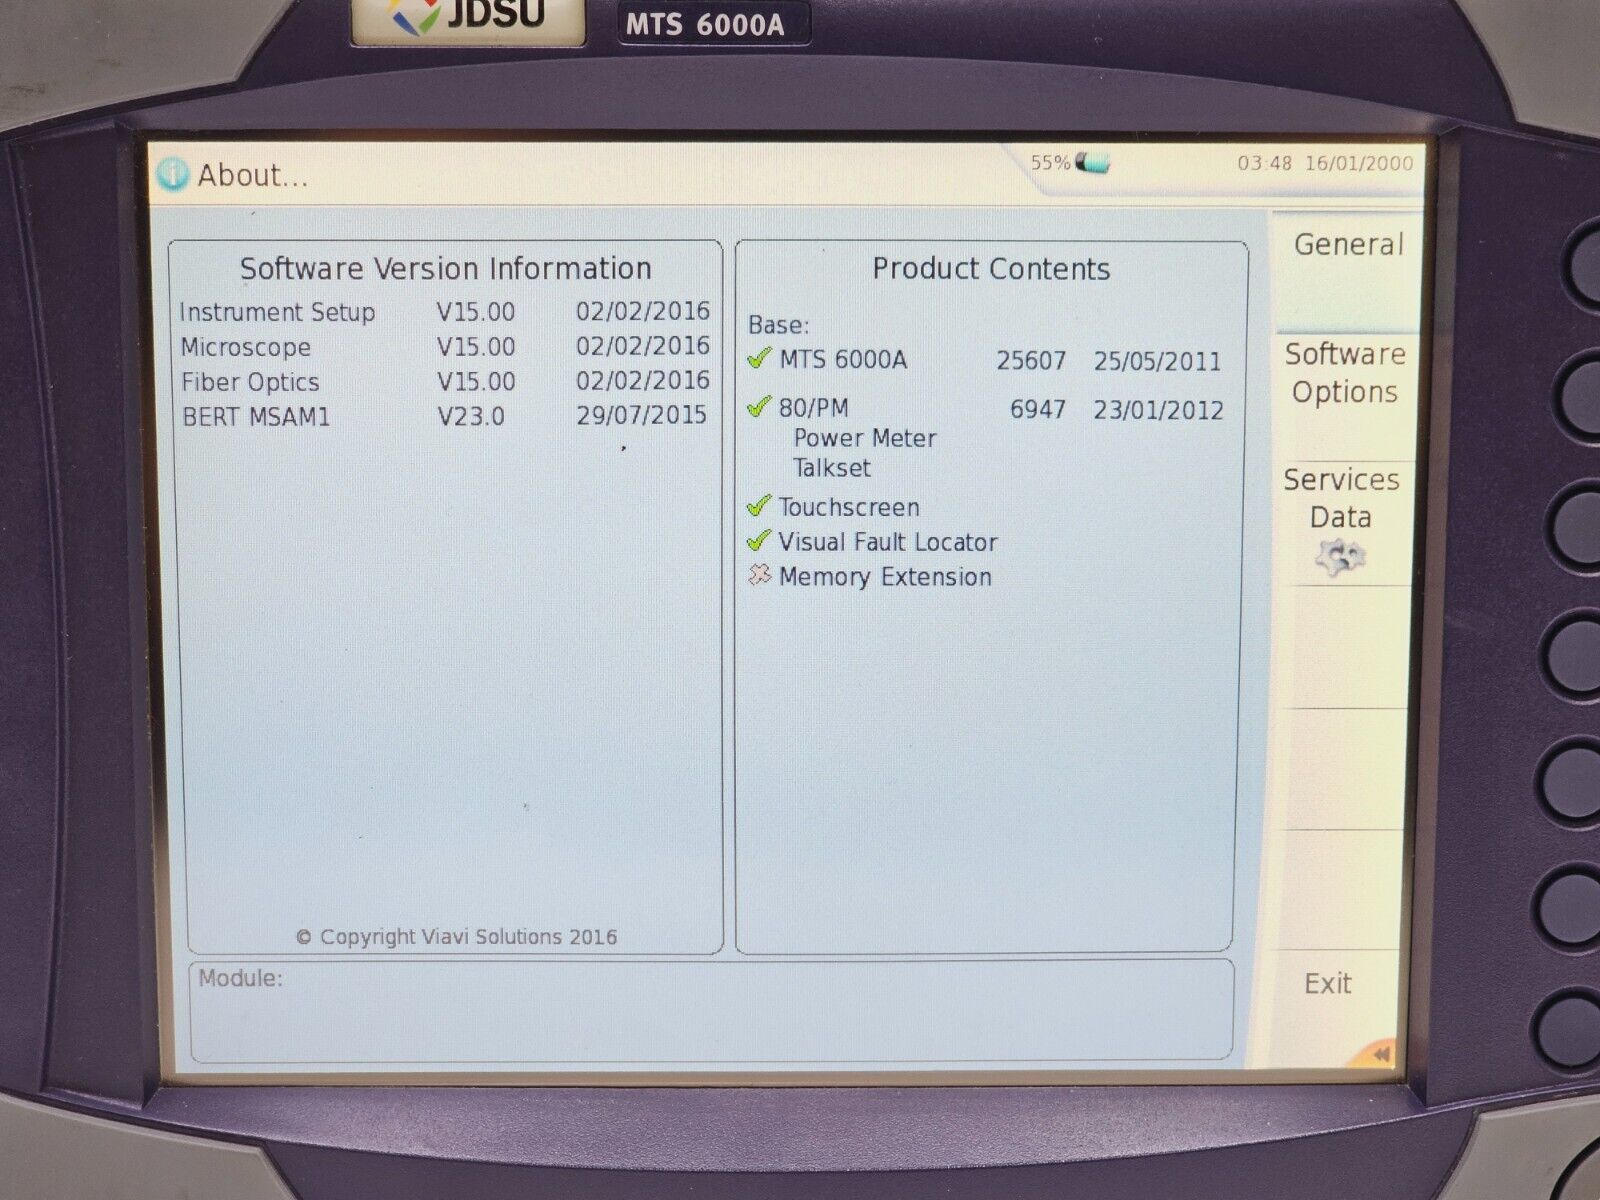
Task: Open the General tab
Action: click(1347, 246)
